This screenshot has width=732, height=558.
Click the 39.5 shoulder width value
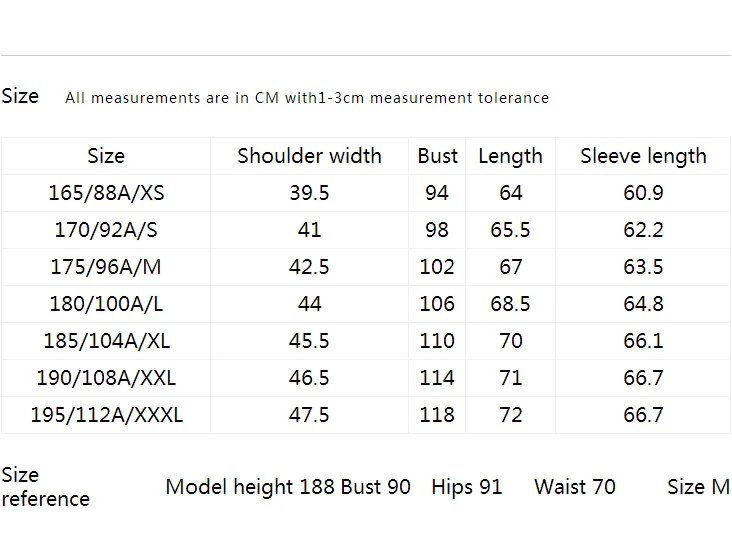309,193
